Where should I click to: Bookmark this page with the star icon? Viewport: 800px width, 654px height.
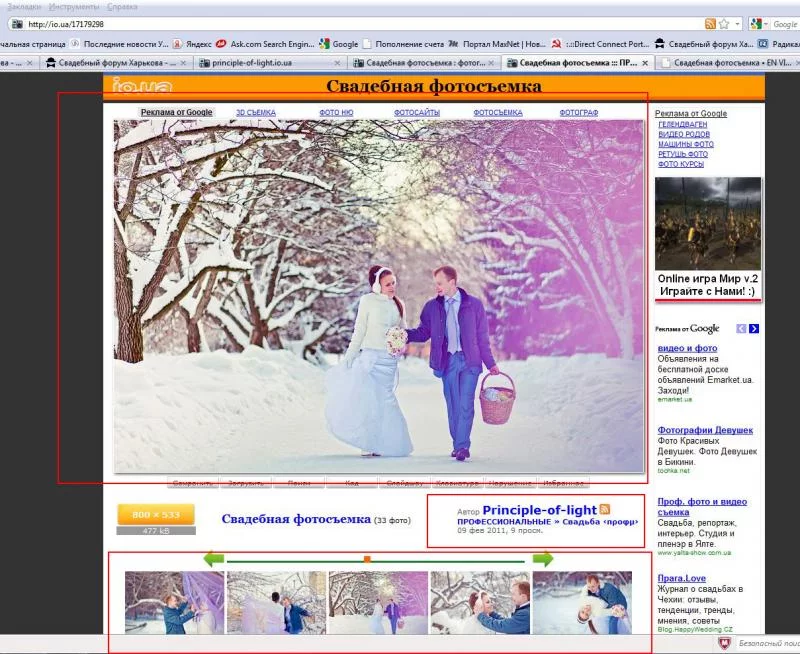coord(723,24)
